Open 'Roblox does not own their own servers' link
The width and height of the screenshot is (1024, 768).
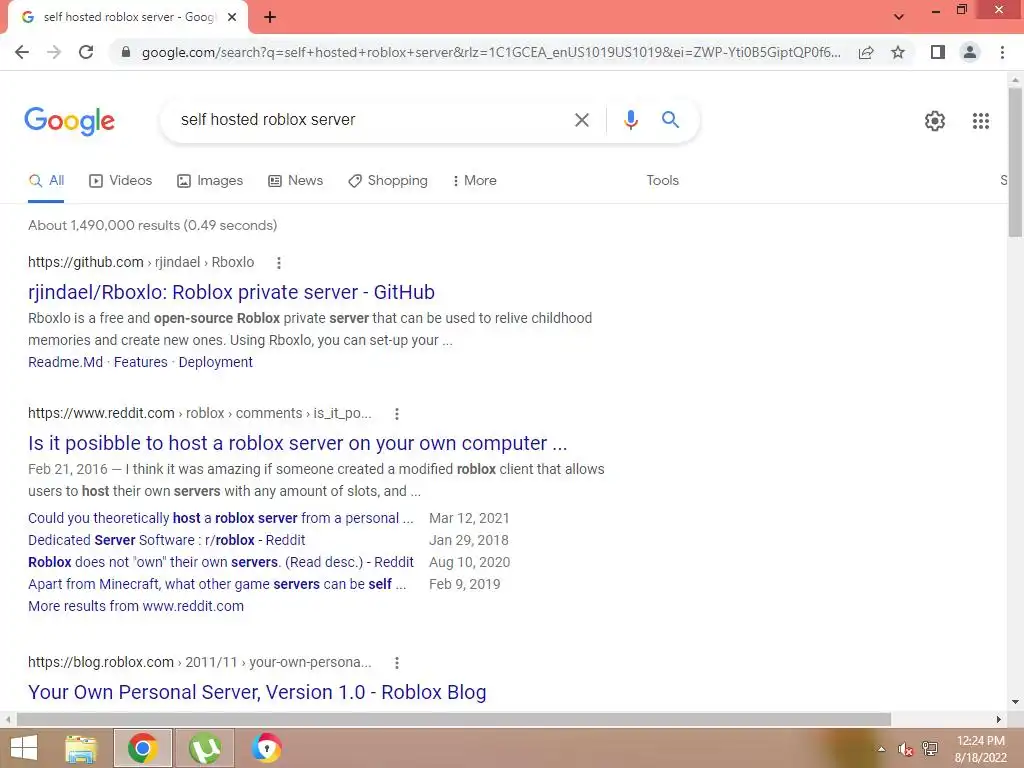pos(221,562)
